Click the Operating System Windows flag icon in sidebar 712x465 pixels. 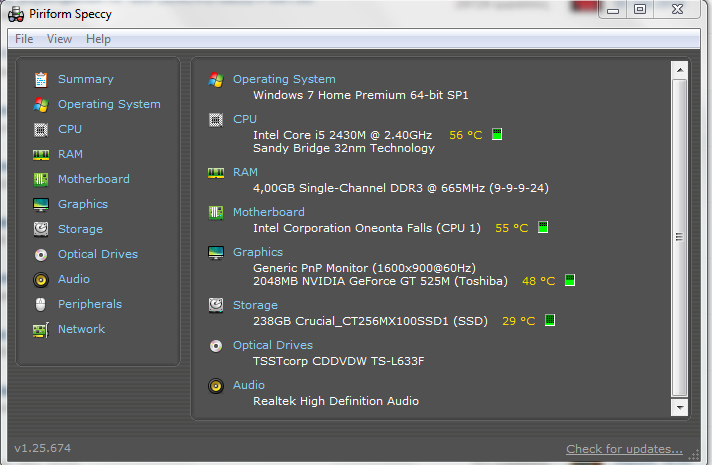tap(41, 104)
